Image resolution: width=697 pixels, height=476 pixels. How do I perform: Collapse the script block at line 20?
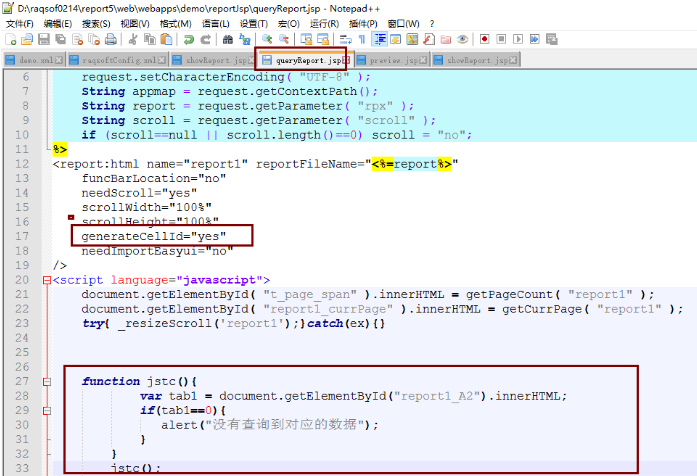[47, 281]
